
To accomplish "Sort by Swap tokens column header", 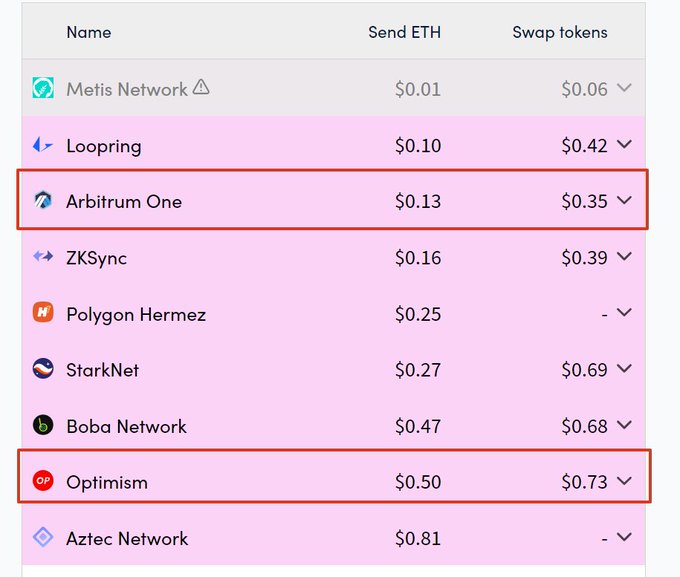I will click(560, 33).
